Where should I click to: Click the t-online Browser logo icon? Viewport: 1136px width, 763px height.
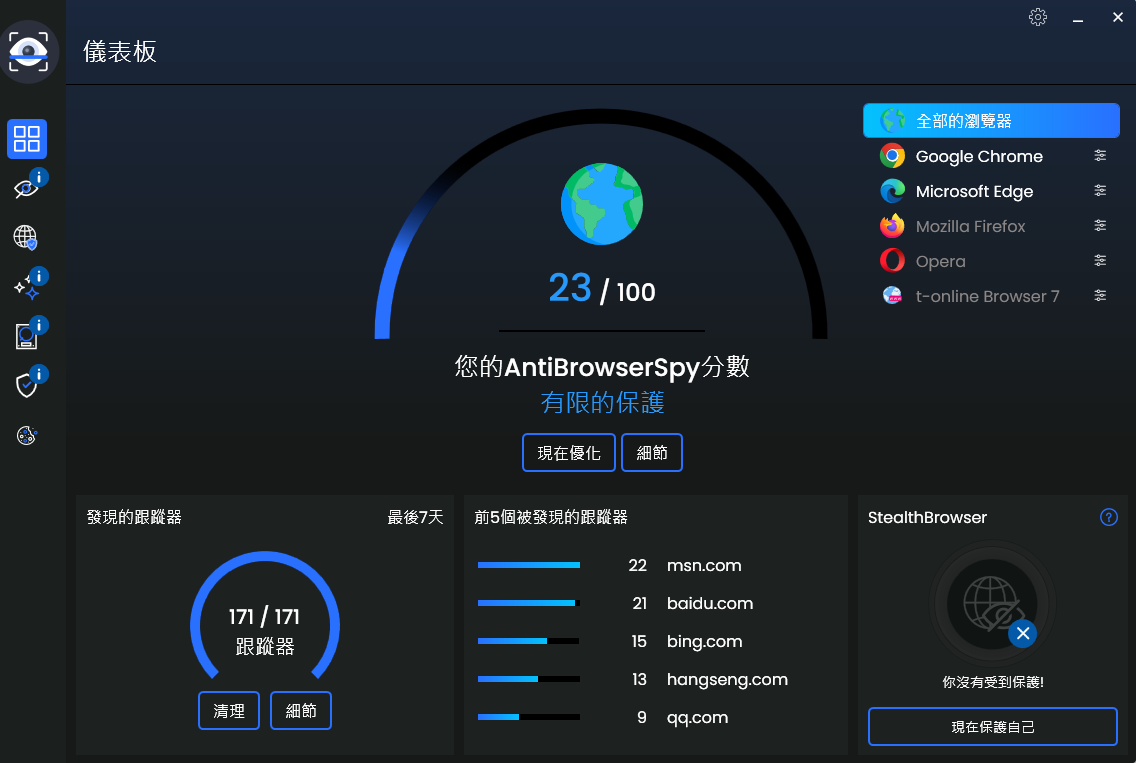tap(892, 296)
